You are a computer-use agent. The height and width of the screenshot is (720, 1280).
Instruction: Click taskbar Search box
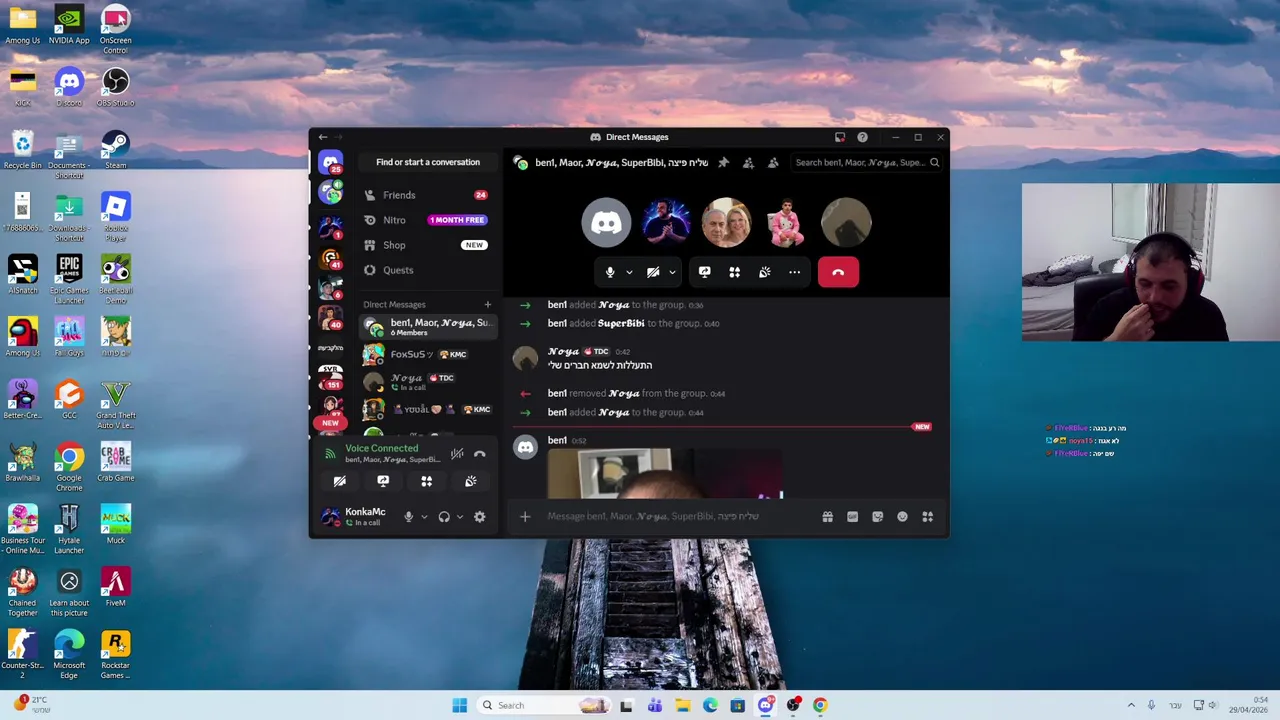pos(545,705)
